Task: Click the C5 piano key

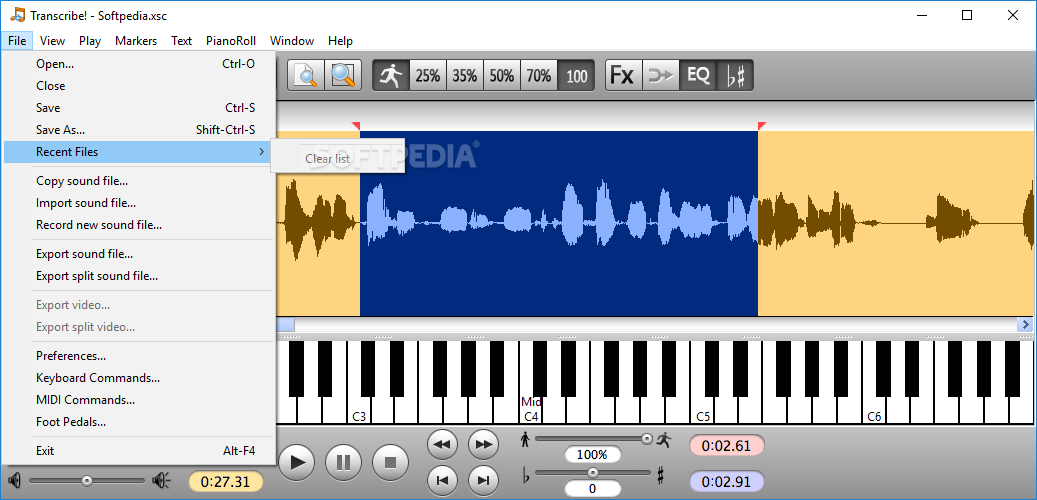Action: pyautogui.click(x=702, y=410)
